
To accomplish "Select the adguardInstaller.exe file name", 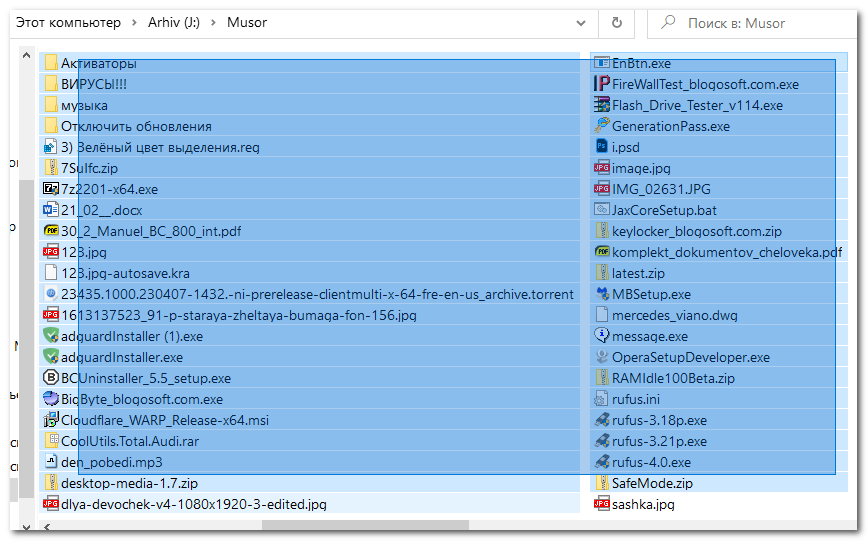I will pos(122,358).
